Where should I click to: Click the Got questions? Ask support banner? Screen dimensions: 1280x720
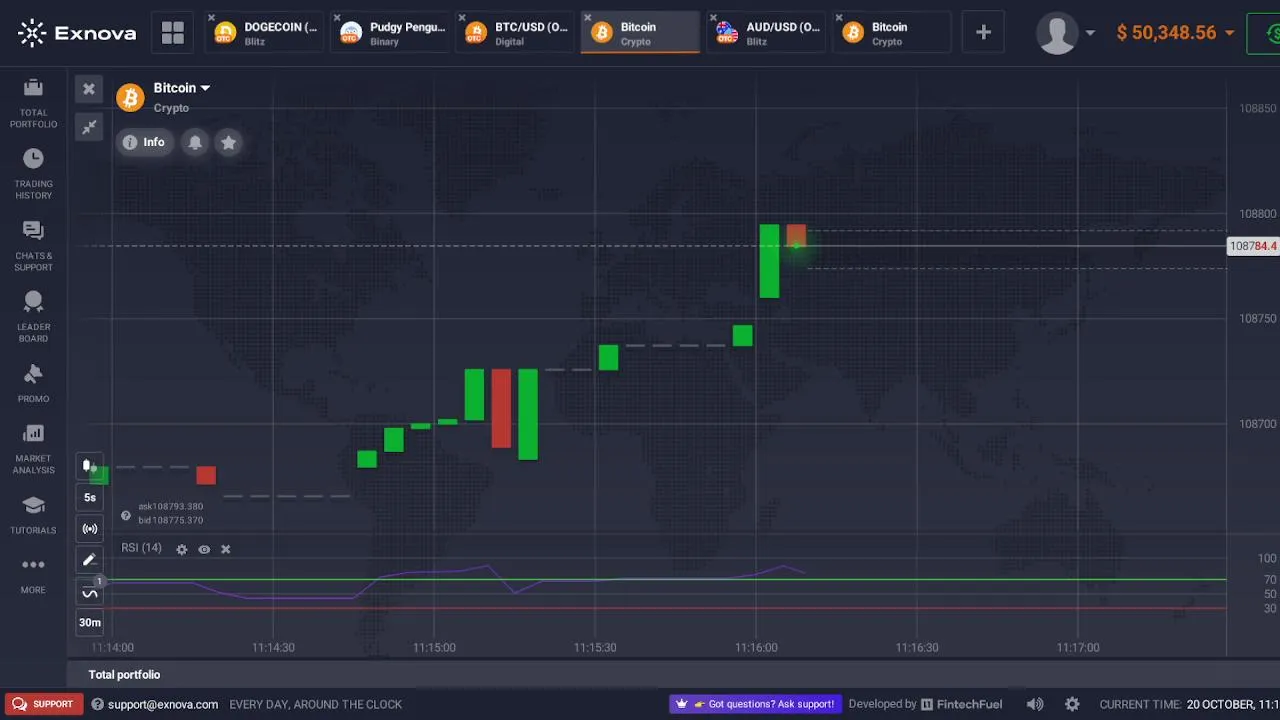point(756,704)
